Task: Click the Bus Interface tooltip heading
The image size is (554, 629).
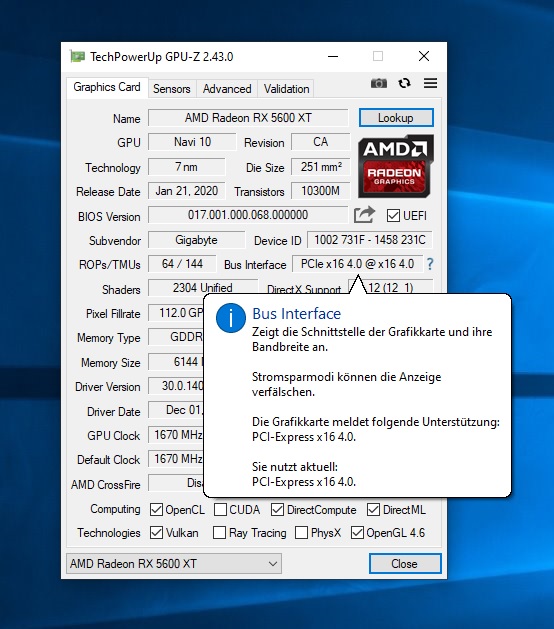Action: click(x=296, y=314)
